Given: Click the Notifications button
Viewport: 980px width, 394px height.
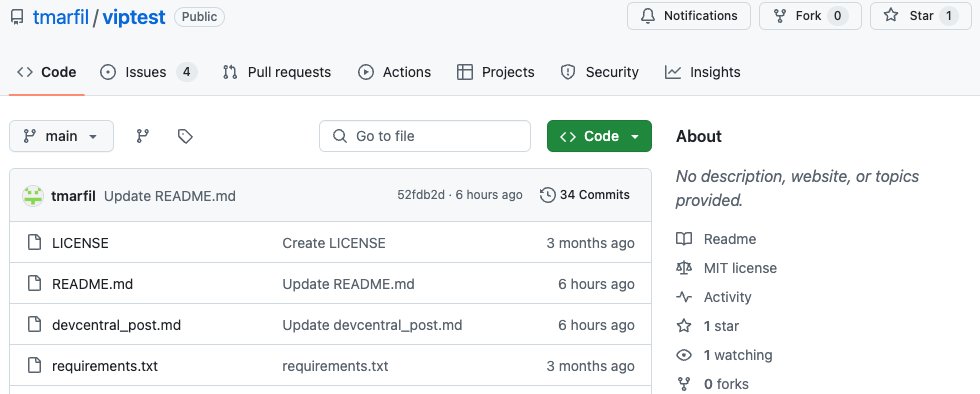Looking at the screenshot, I should 689,16.
